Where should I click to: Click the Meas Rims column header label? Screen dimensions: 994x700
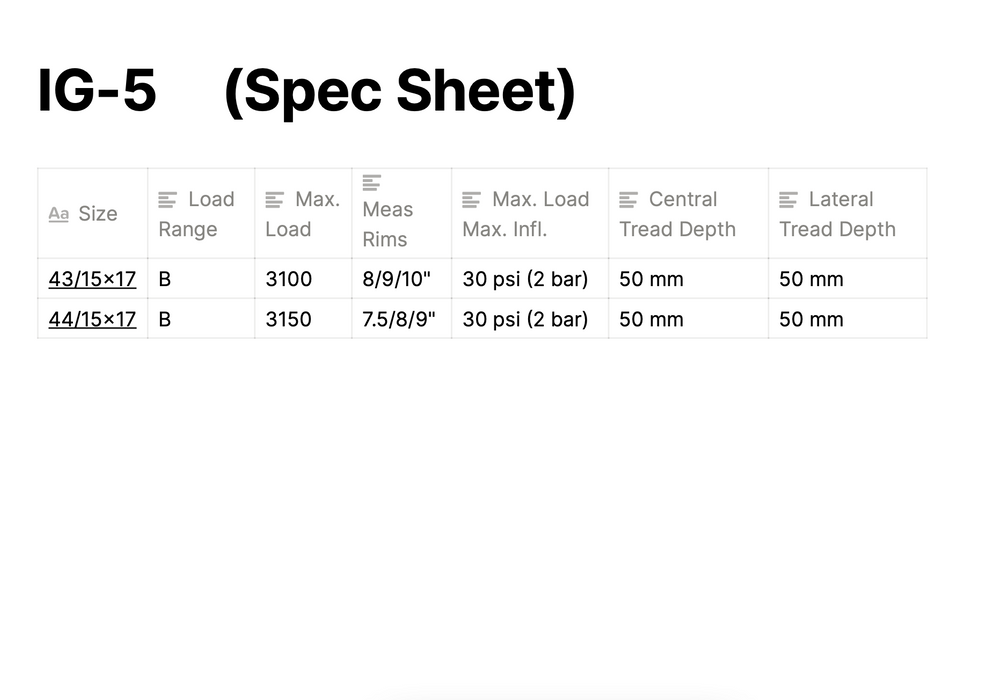[387, 224]
